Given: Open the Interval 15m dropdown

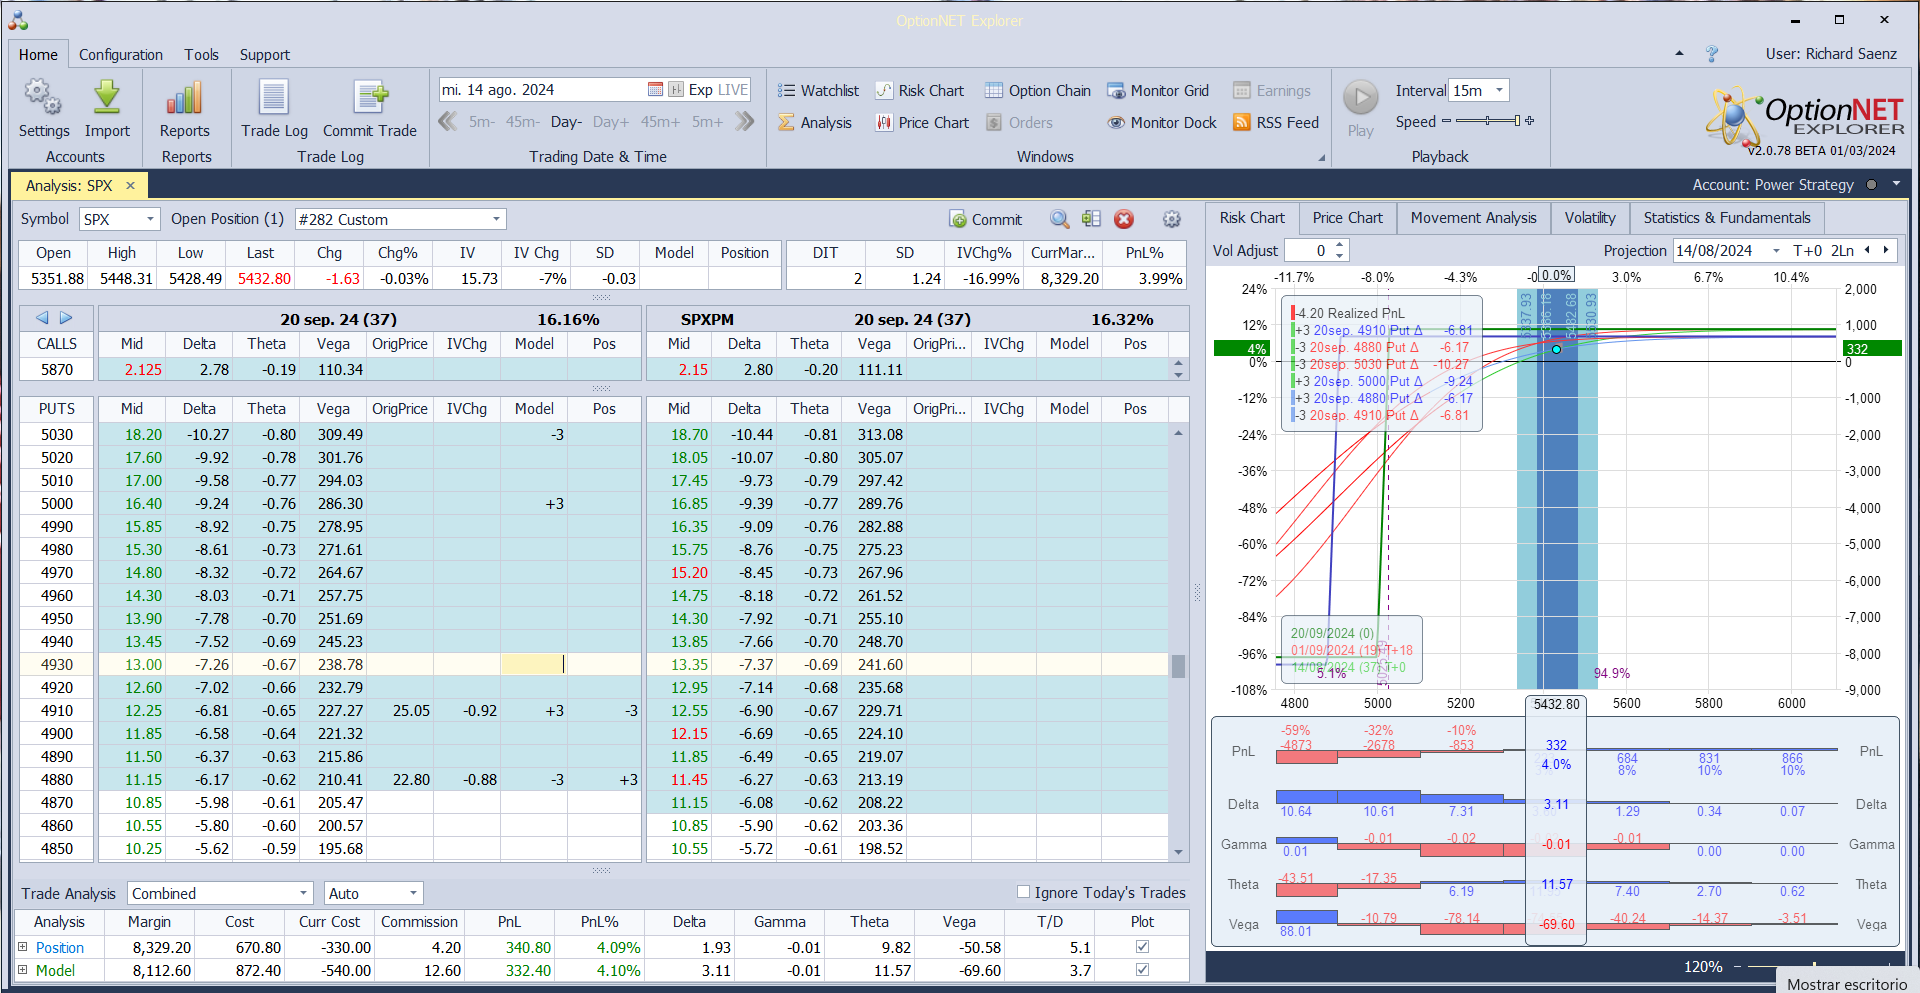Looking at the screenshot, I should pos(1499,90).
